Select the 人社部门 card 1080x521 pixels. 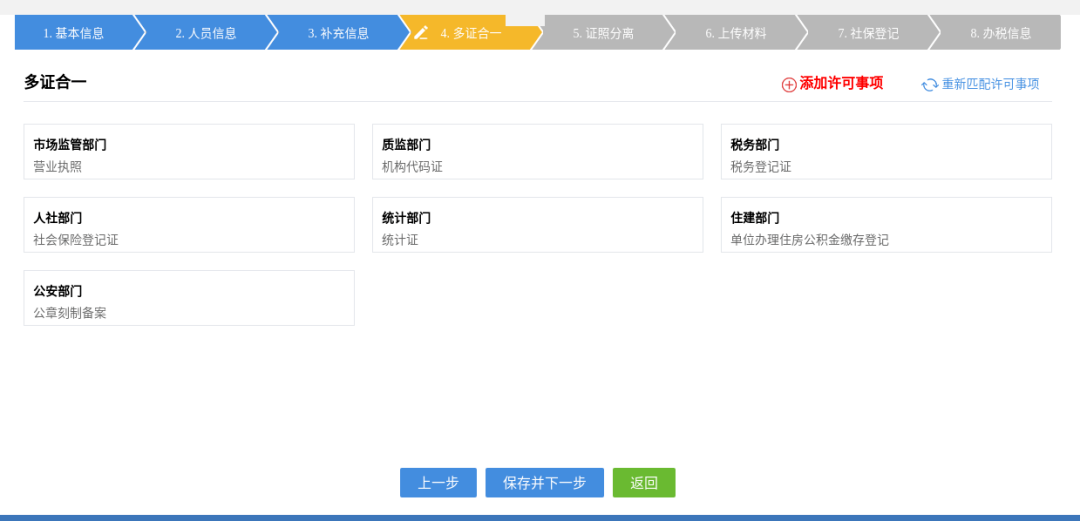[189, 225]
